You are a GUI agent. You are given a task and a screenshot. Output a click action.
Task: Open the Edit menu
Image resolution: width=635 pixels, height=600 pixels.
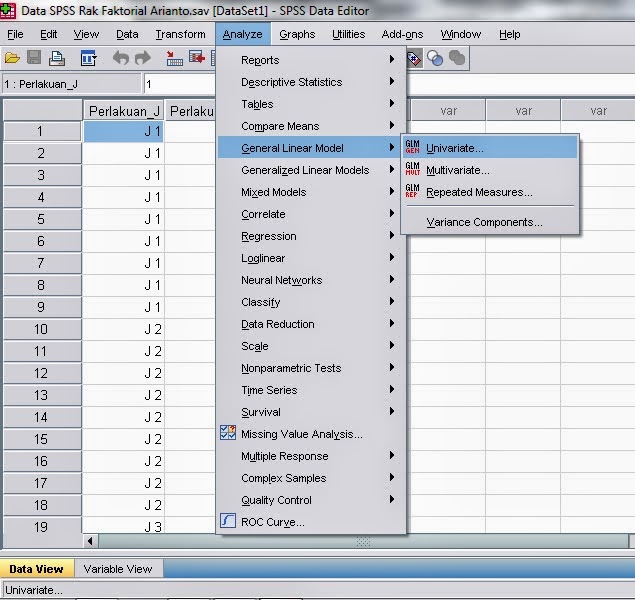coord(49,34)
